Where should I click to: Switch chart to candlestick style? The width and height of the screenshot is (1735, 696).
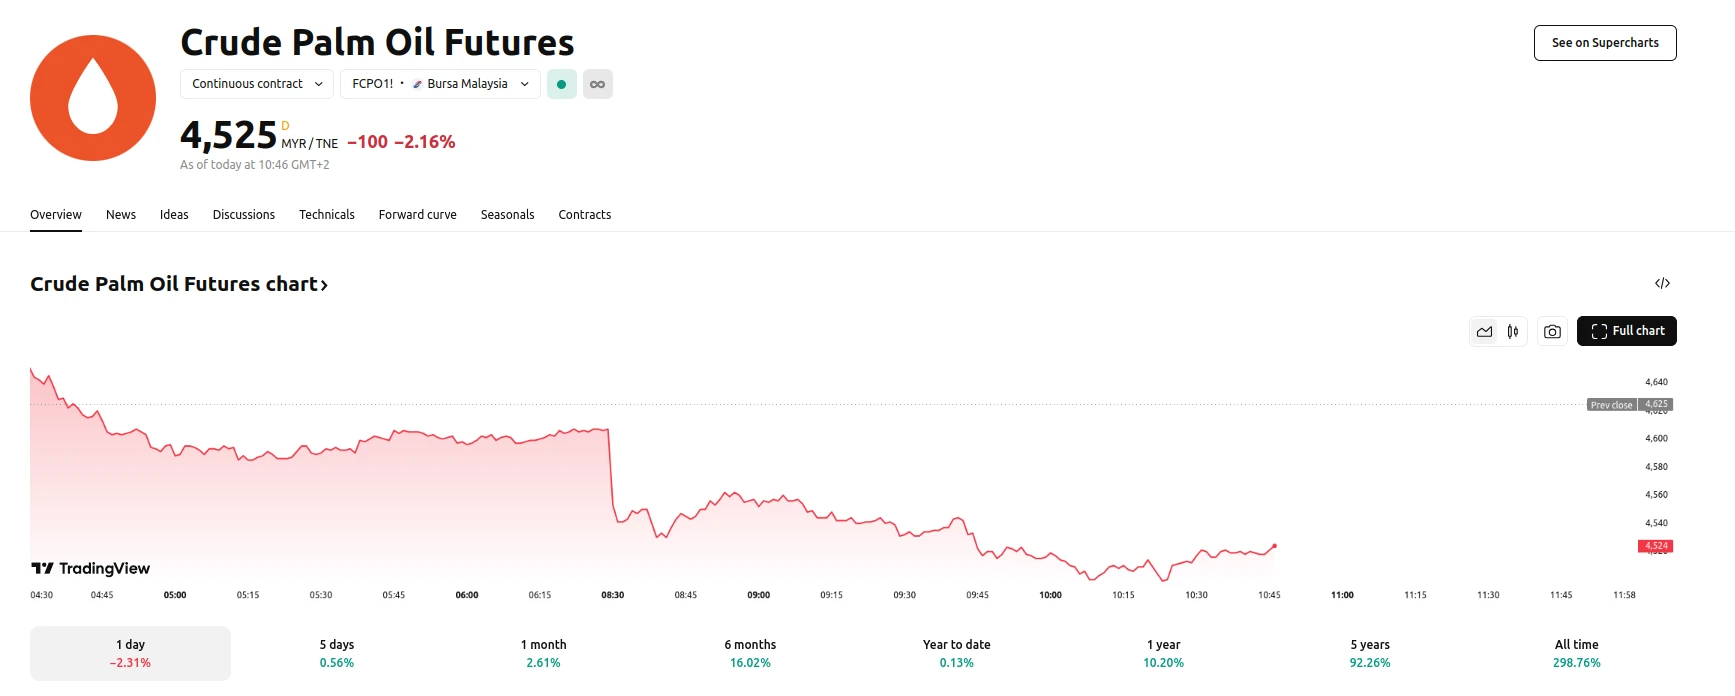click(1513, 332)
